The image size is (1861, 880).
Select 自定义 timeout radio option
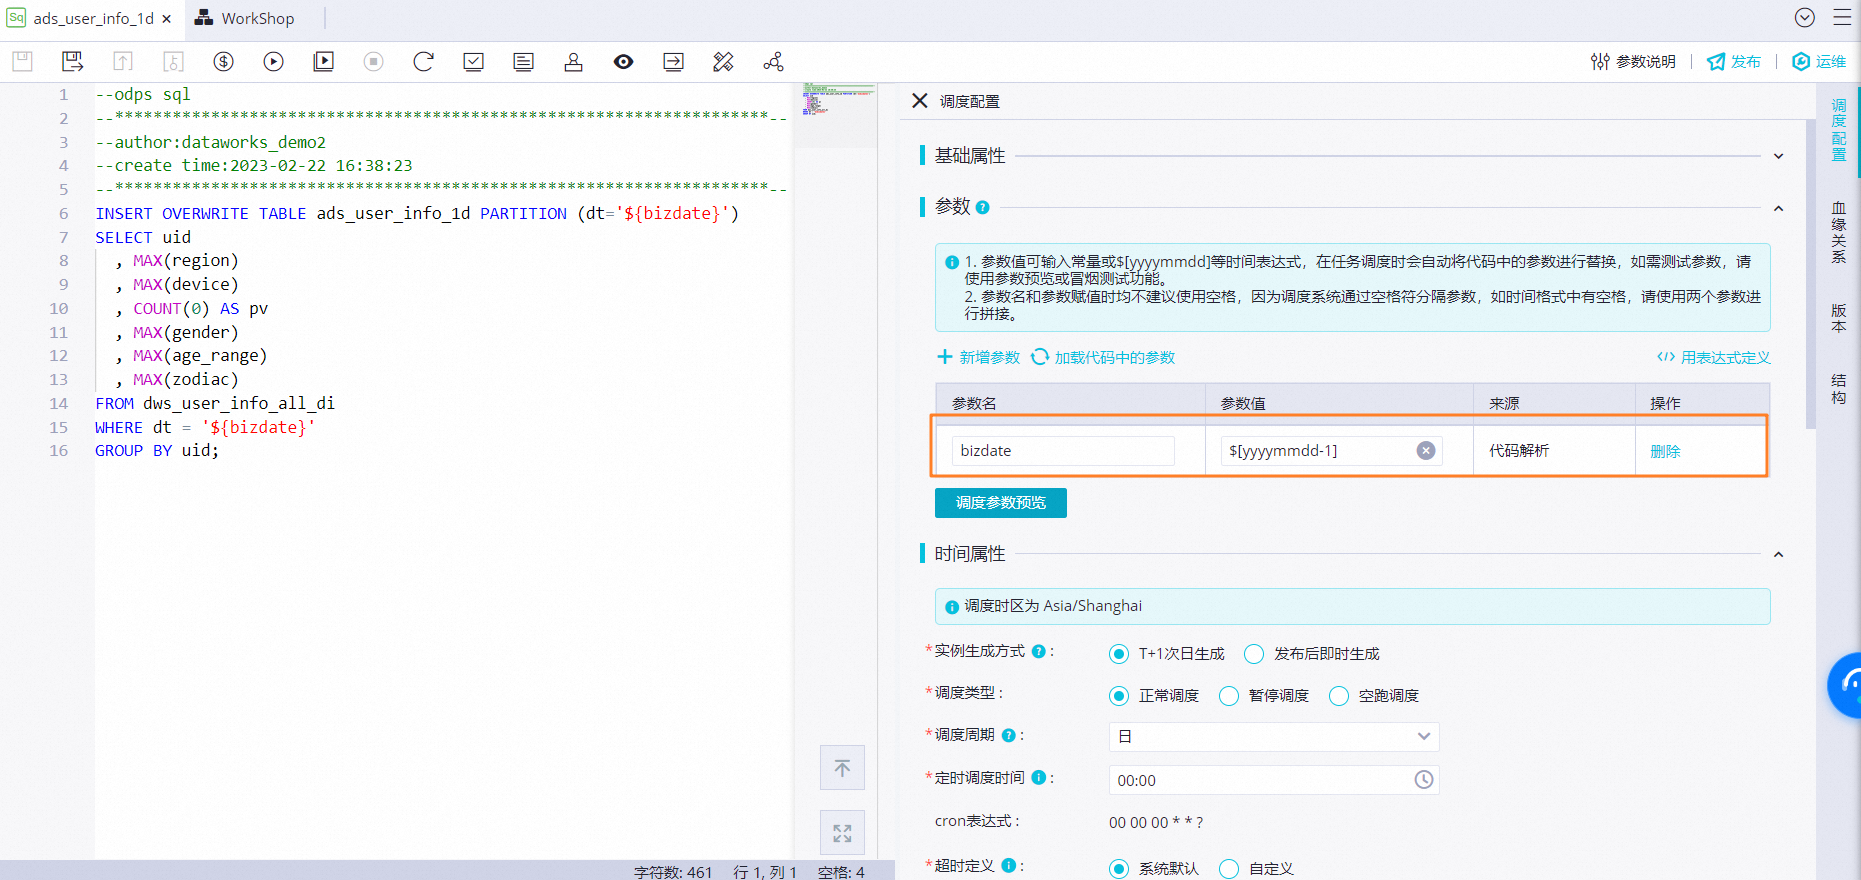point(1229,869)
